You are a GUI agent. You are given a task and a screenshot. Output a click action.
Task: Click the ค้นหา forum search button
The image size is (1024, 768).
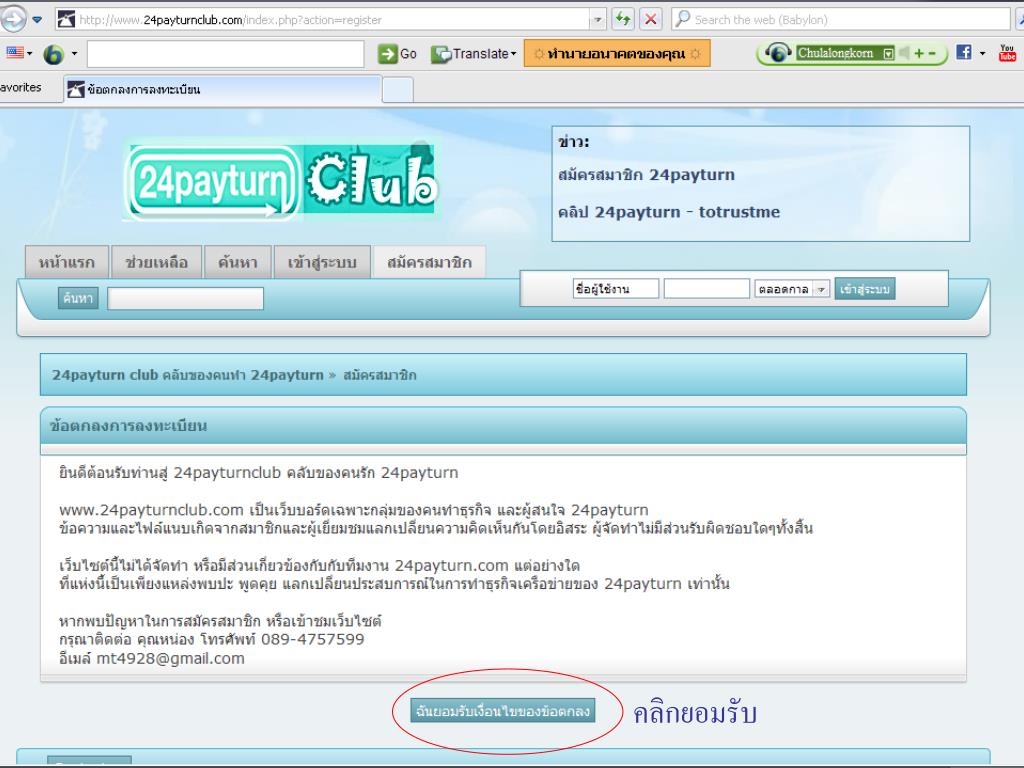(78, 298)
